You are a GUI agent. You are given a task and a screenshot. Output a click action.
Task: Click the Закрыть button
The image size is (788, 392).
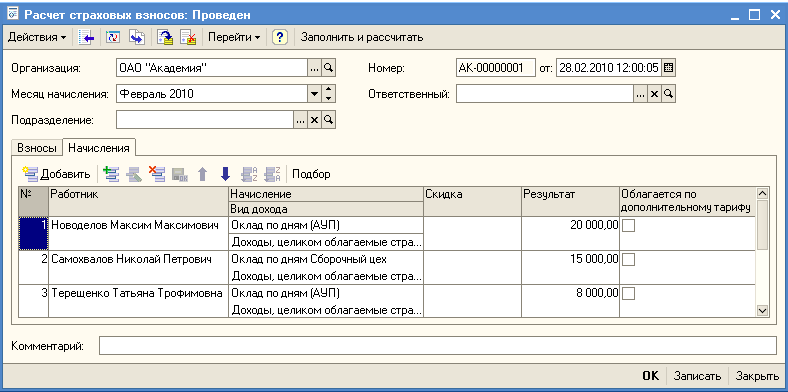click(x=757, y=376)
